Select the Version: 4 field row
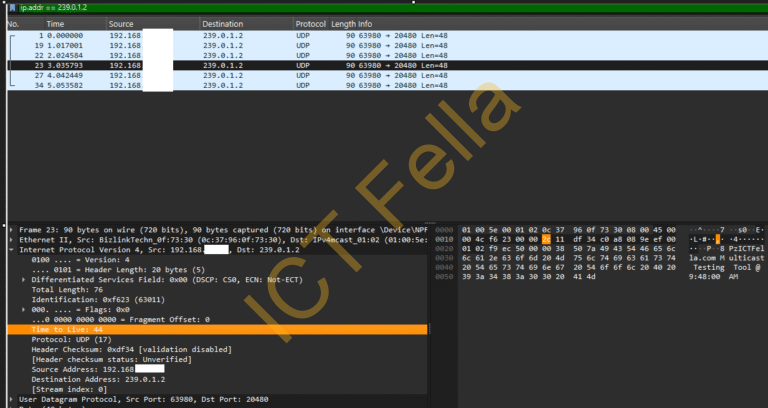 (x=217, y=260)
